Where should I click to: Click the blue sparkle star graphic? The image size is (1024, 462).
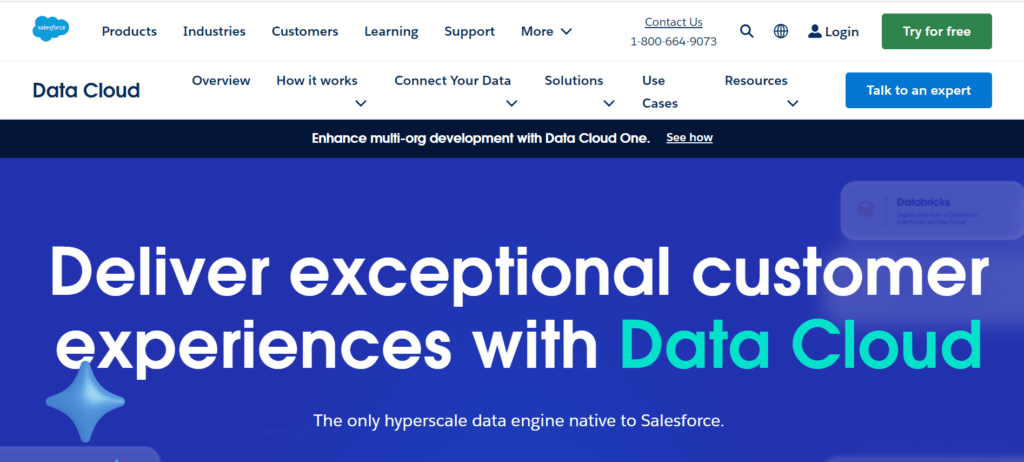click(86, 402)
